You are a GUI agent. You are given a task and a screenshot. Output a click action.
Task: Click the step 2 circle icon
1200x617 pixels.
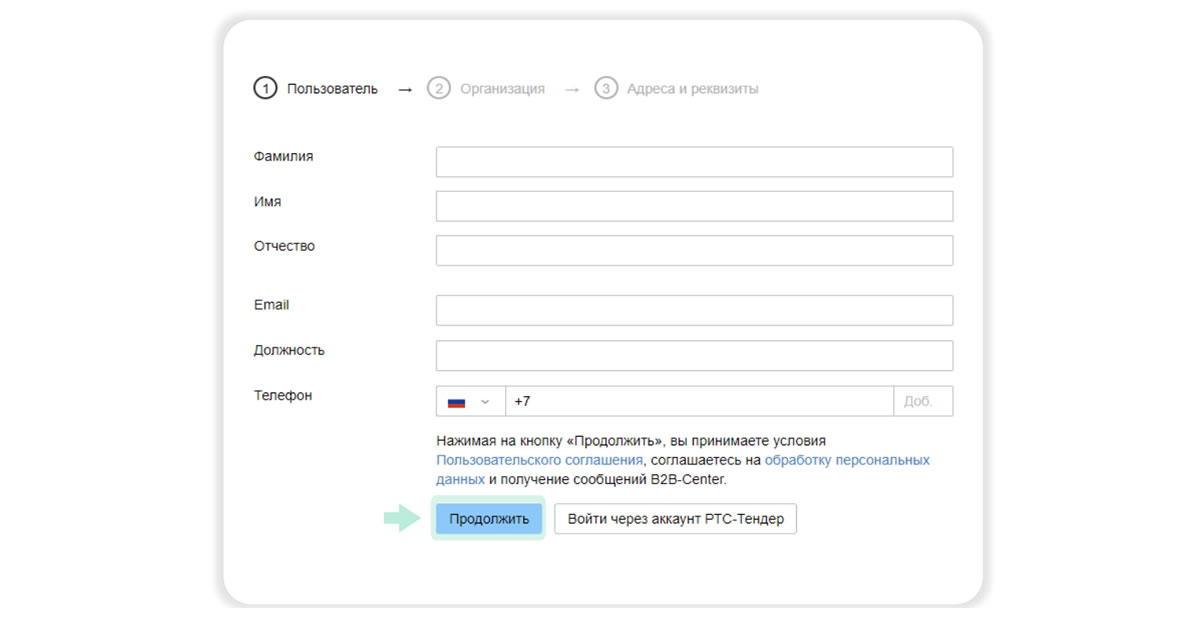tap(438, 89)
